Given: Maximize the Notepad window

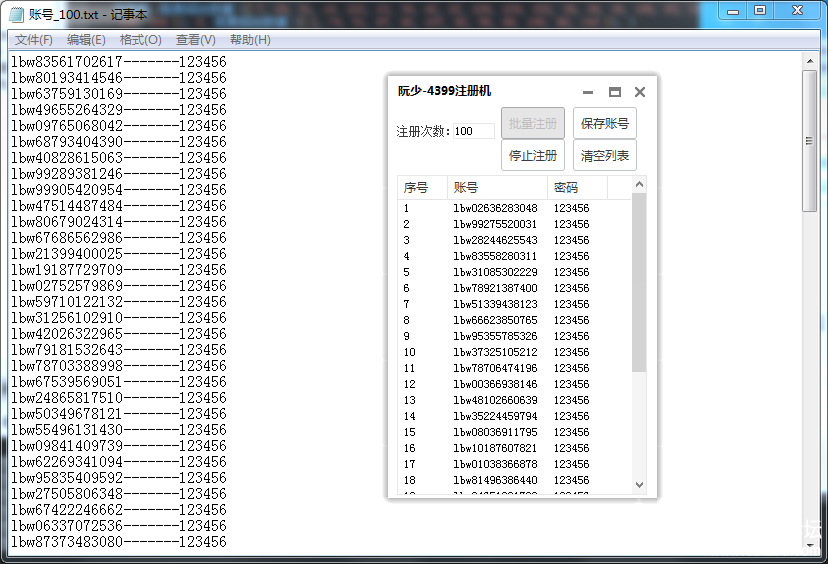Looking at the screenshot, I should (760, 11).
